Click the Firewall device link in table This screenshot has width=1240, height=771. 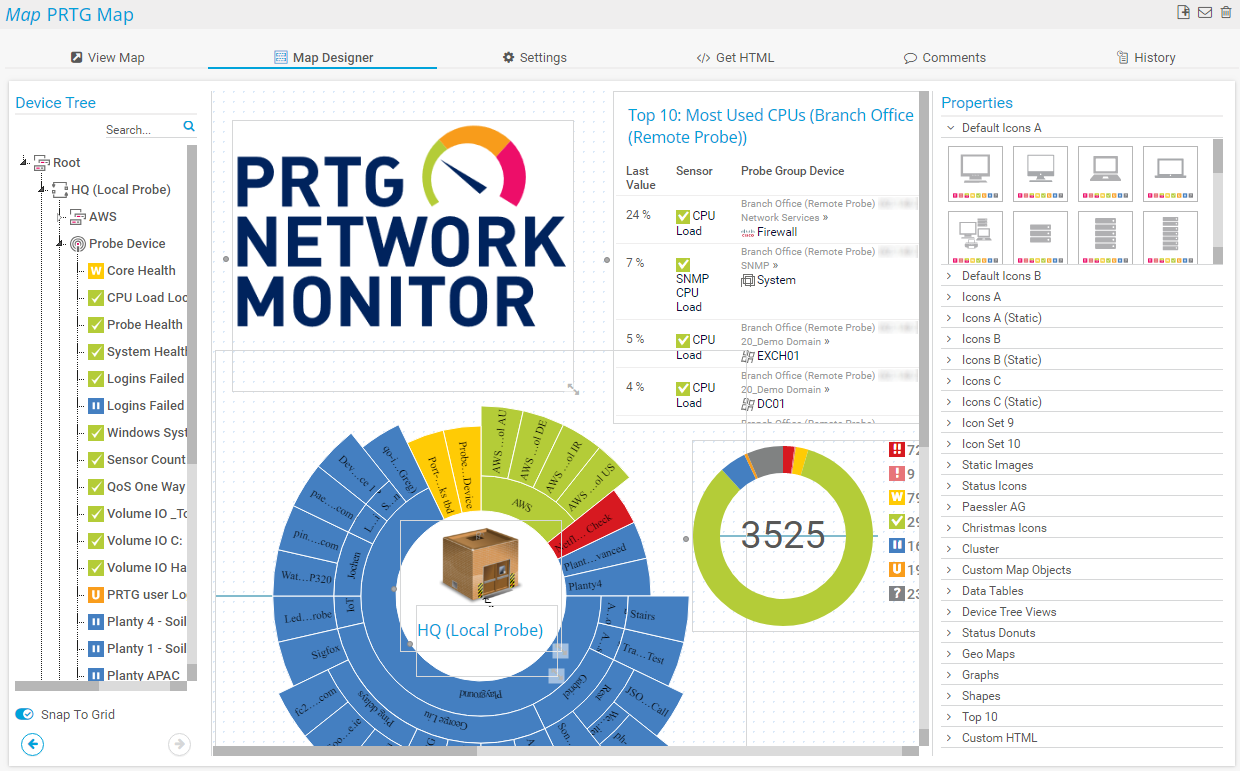776,232
